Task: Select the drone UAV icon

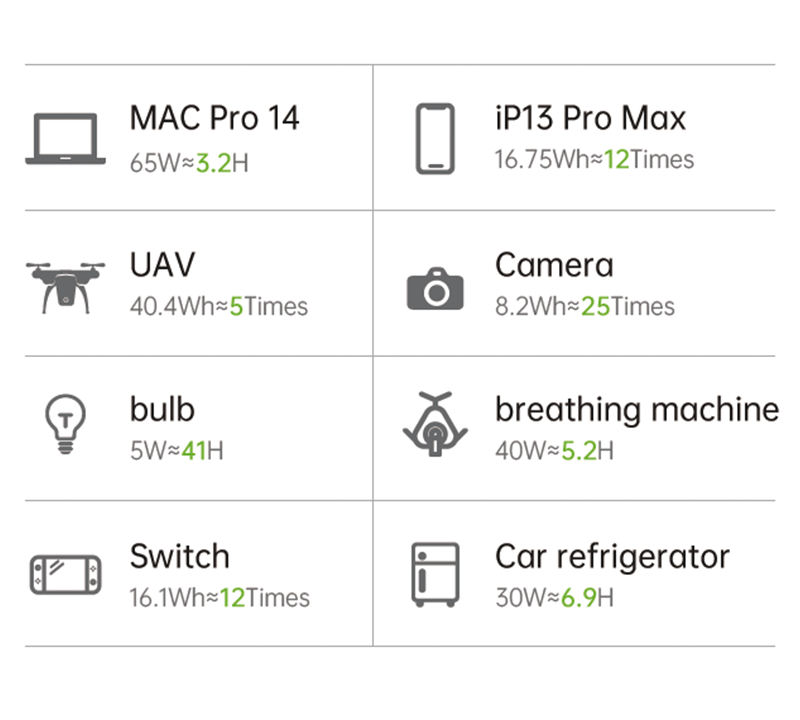Action: click(x=66, y=284)
